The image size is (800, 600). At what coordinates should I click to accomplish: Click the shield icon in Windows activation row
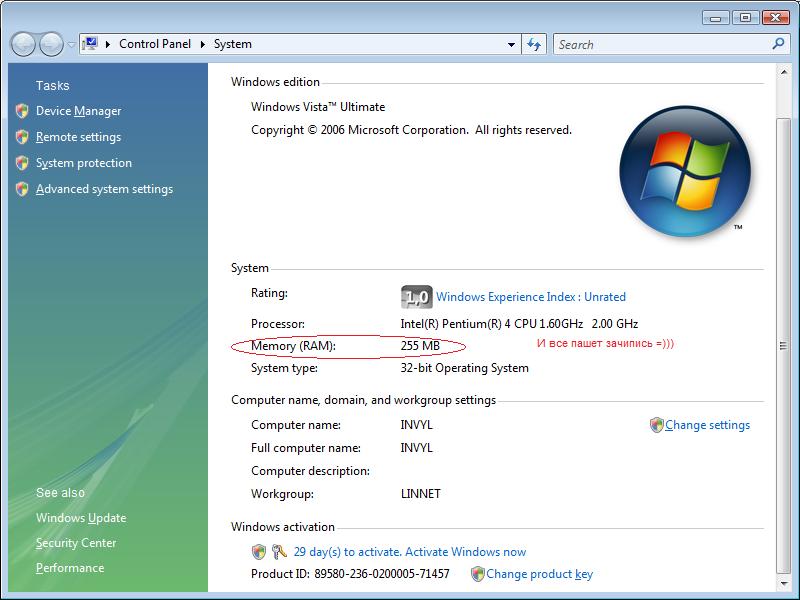[259, 552]
